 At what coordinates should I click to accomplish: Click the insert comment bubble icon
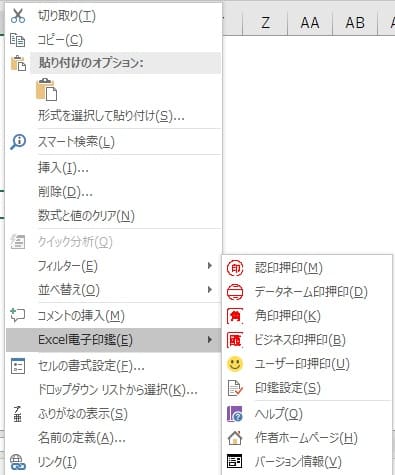(x=18, y=315)
